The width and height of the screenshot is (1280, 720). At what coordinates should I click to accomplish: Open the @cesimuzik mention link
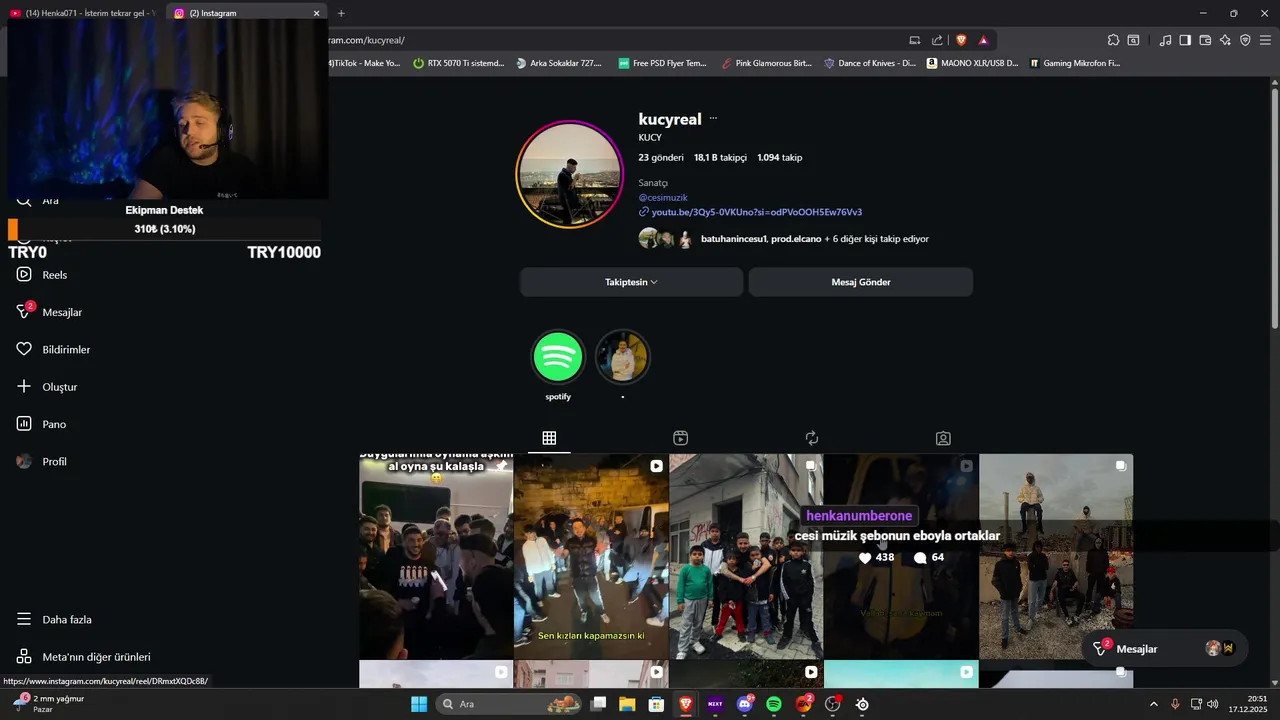pyautogui.click(x=663, y=198)
